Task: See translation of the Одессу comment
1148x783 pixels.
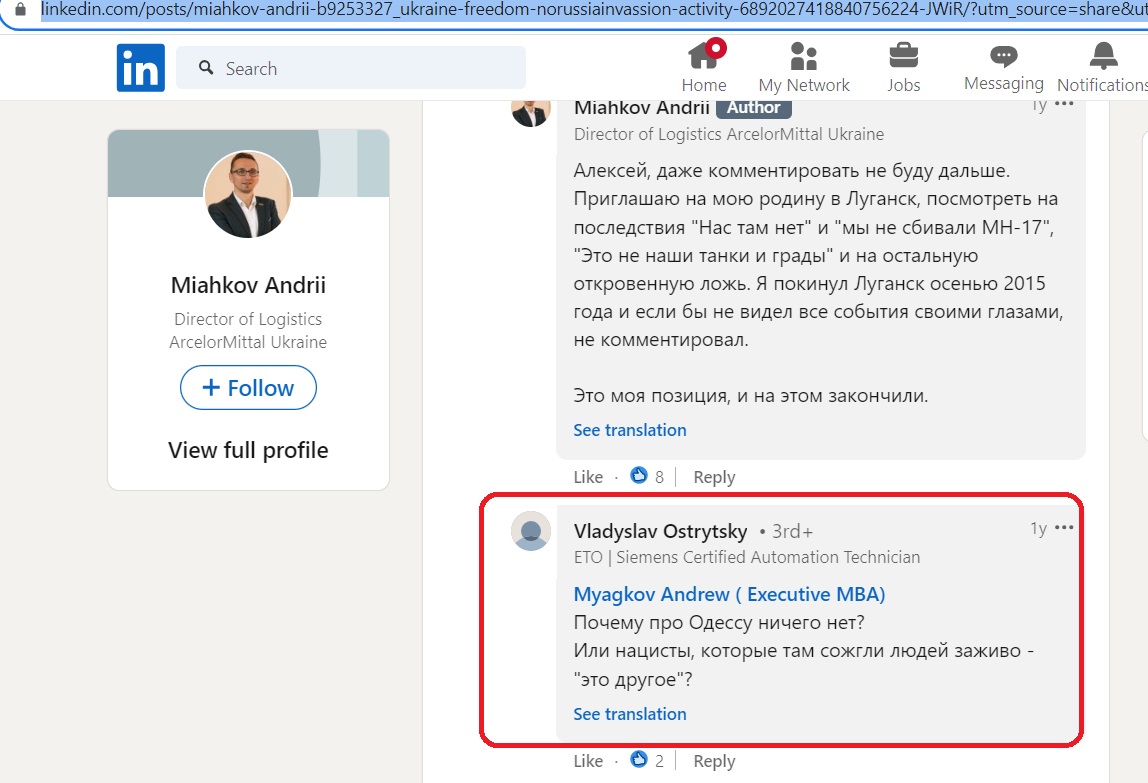Action: coord(630,714)
